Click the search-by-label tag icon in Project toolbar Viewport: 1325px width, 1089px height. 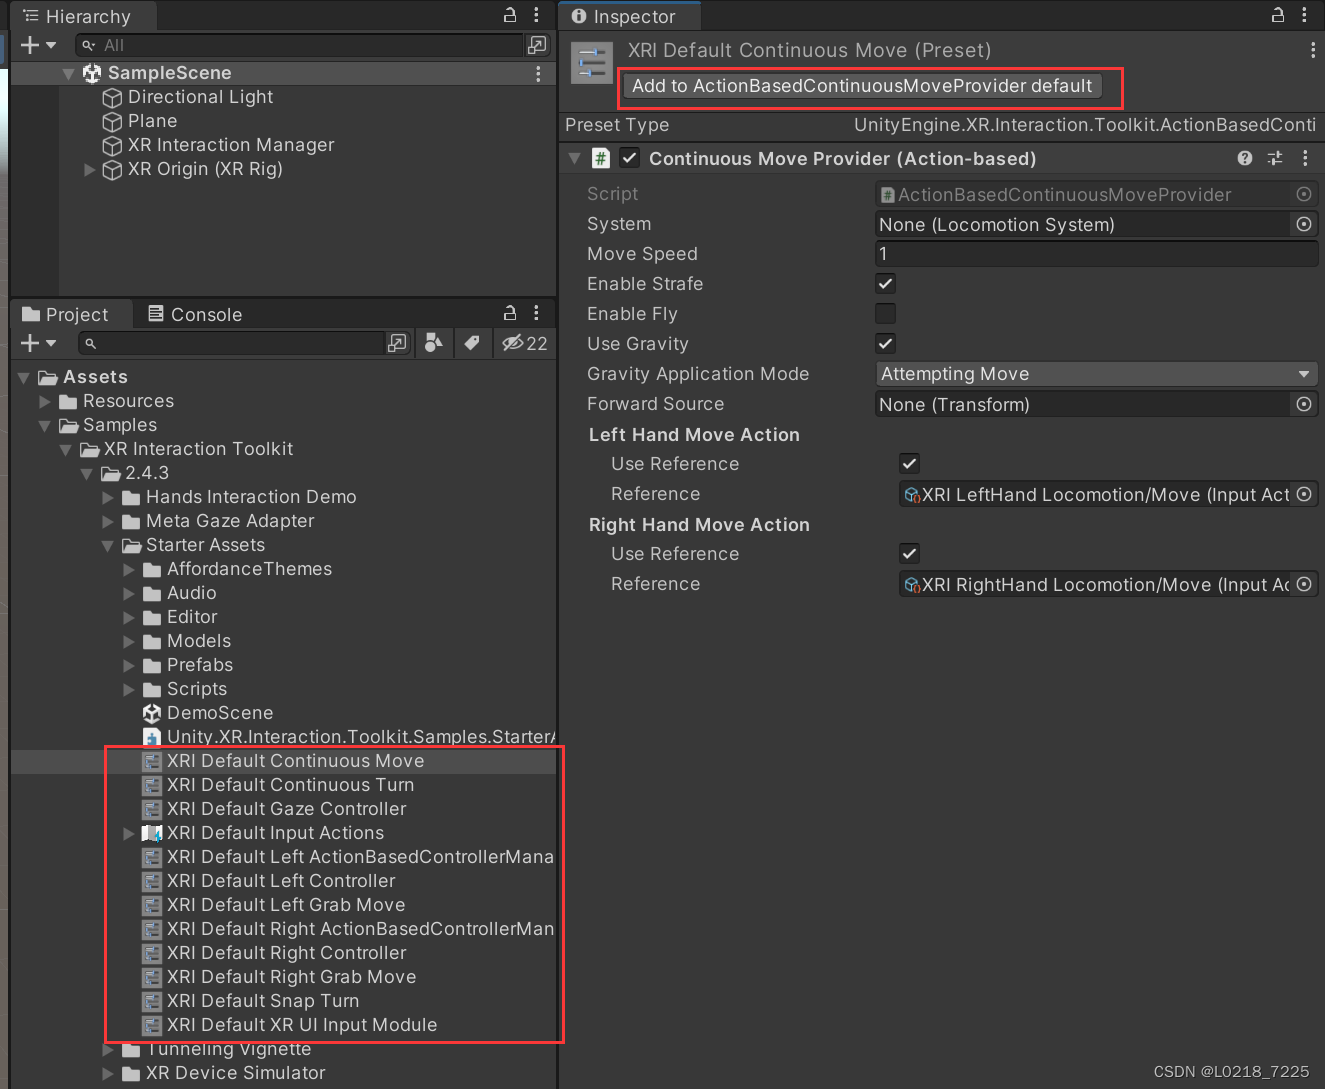[472, 343]
